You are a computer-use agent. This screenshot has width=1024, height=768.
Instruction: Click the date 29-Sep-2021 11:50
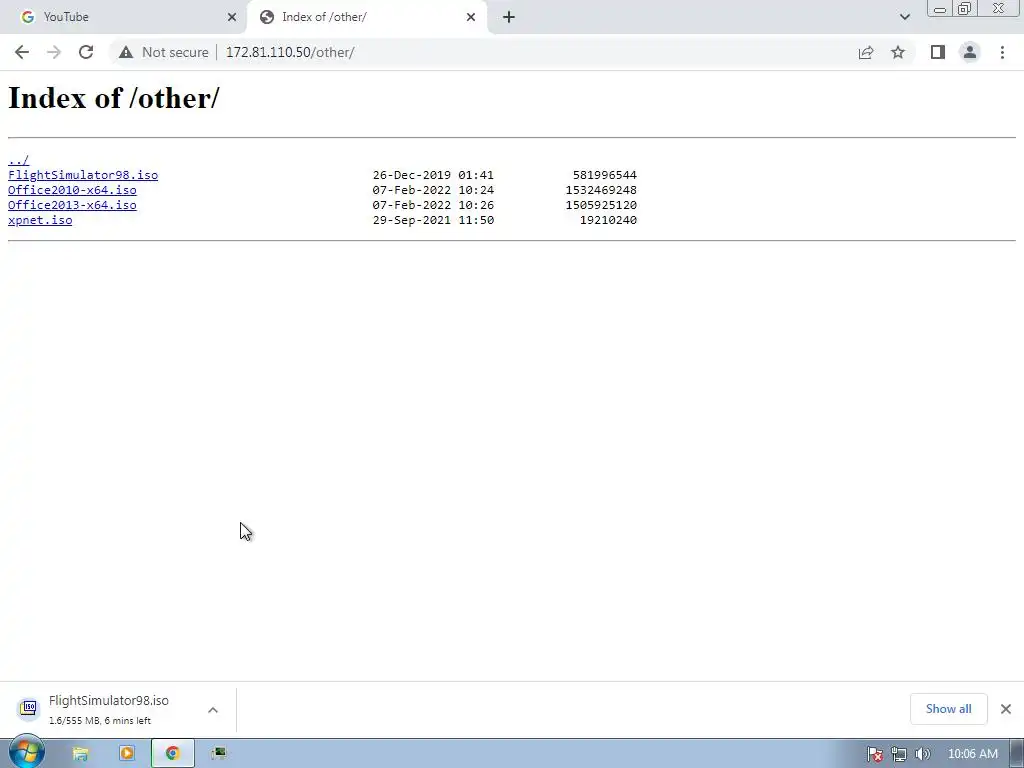pos(433,220)
